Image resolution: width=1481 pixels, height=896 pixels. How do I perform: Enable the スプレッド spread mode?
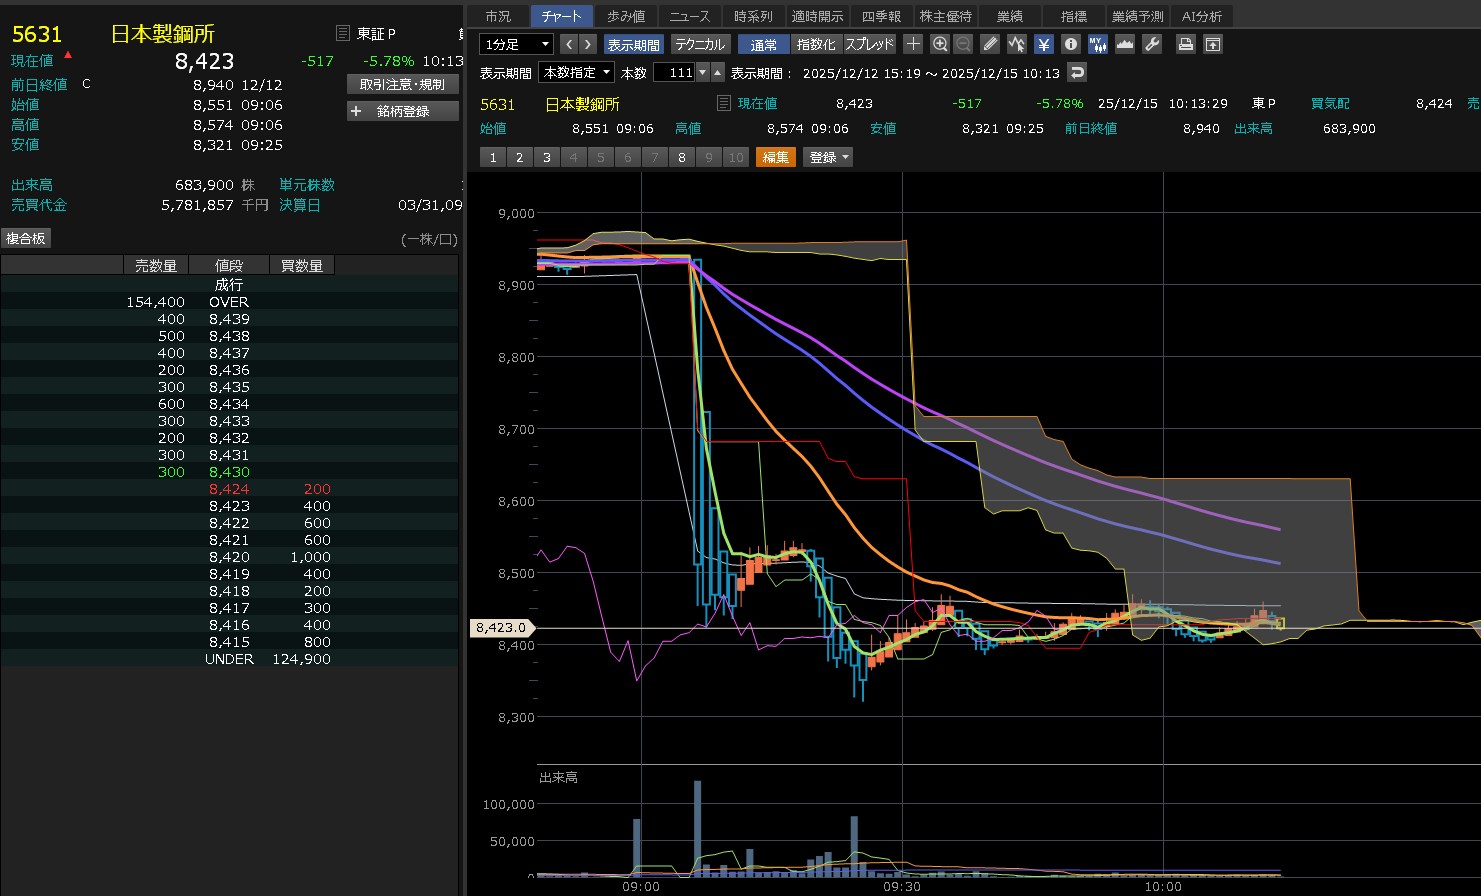point(870,44)
